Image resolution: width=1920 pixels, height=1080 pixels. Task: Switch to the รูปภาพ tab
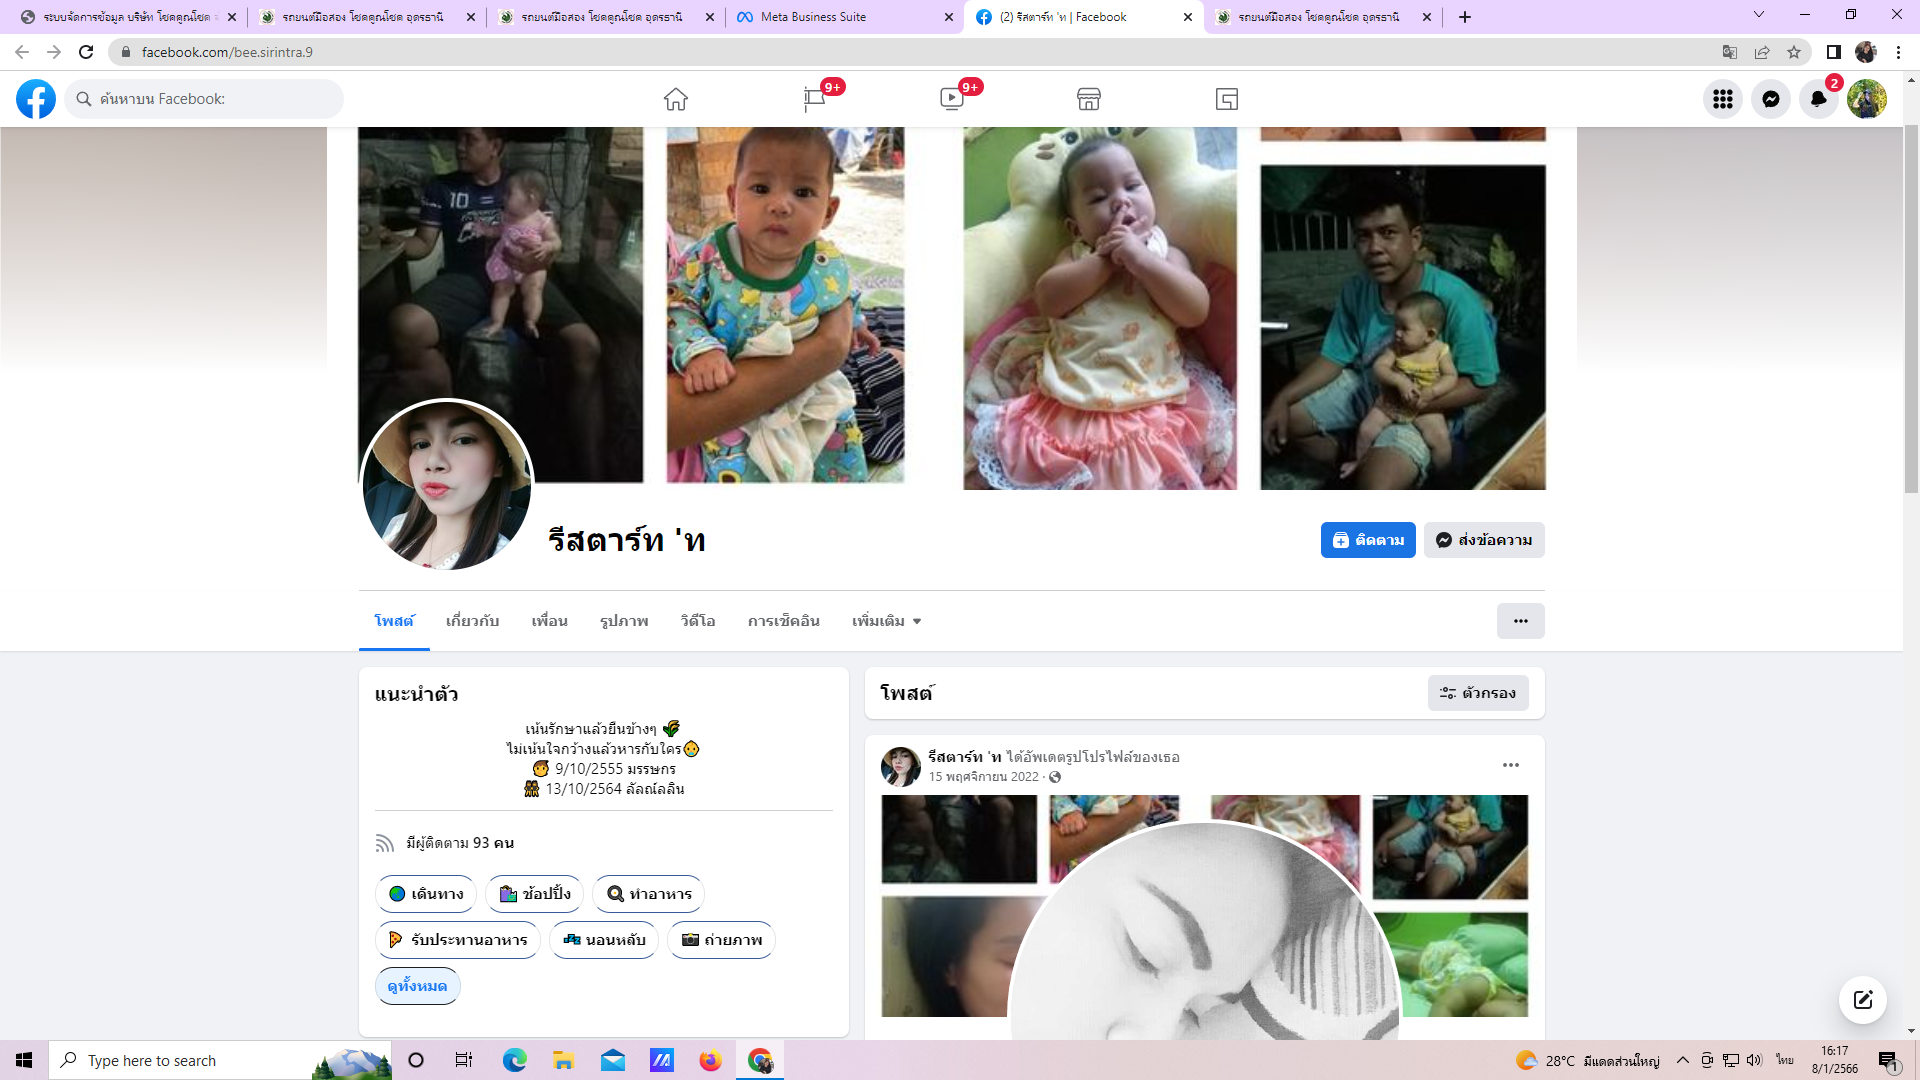(624, 621)
